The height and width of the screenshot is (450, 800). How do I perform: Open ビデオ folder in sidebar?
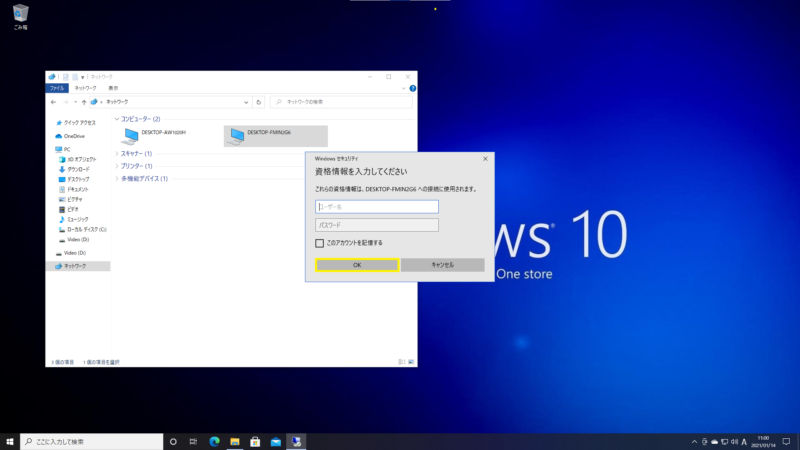[x=68, y=210]
